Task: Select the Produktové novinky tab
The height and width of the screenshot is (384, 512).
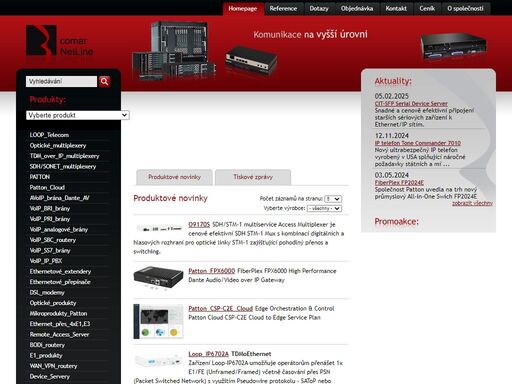Action: pyautogui.click(x=174, y=177)
